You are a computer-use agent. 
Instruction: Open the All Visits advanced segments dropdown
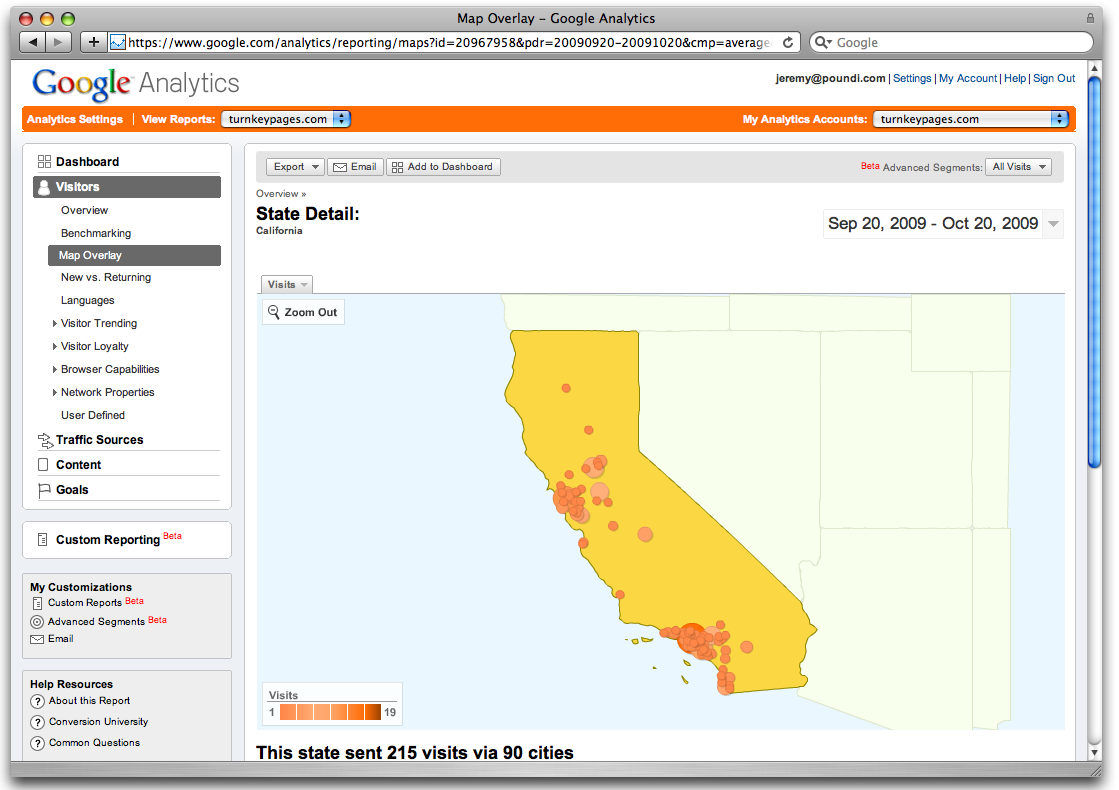(1018, 167)
